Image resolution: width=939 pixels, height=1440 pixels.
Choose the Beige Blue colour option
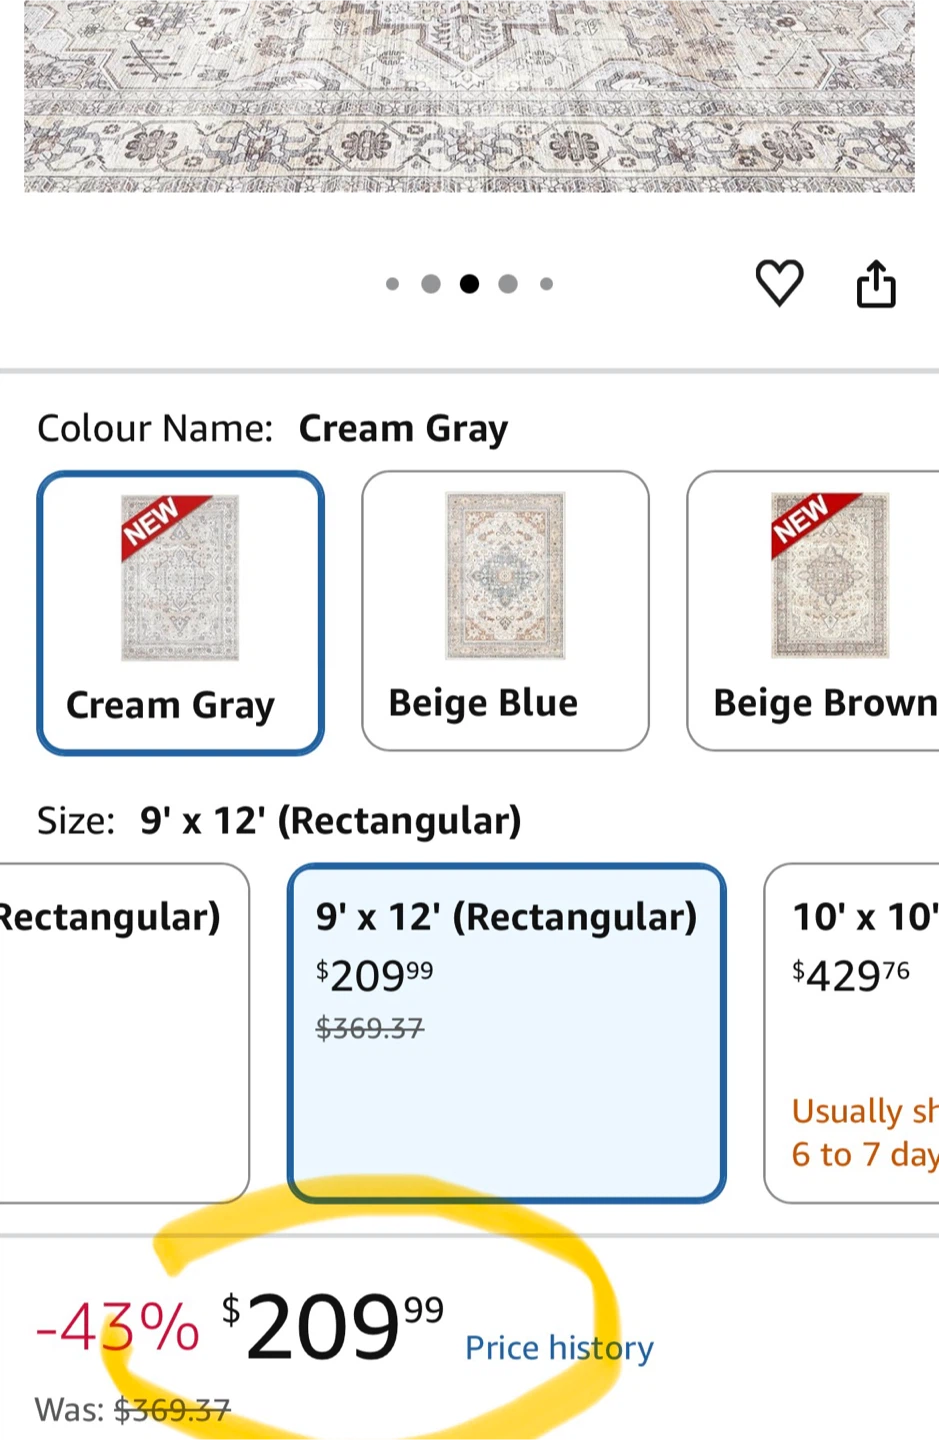coord(505,611)
